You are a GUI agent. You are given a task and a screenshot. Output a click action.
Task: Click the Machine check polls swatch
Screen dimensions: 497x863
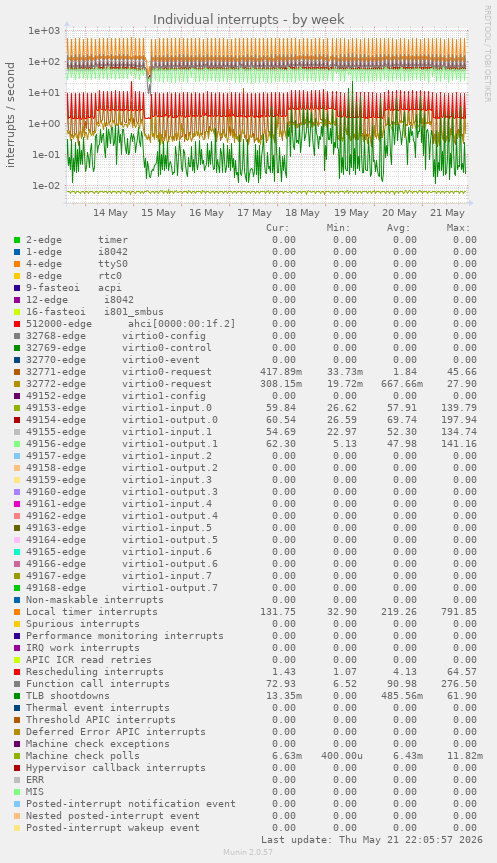(17, 756)
